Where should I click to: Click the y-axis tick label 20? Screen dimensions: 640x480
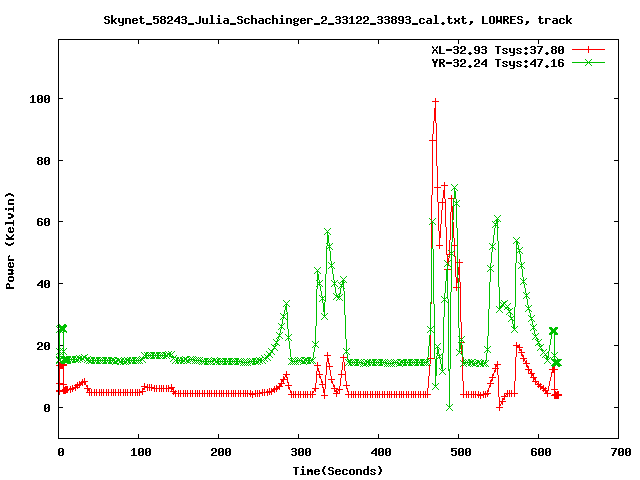coord(43,346)
